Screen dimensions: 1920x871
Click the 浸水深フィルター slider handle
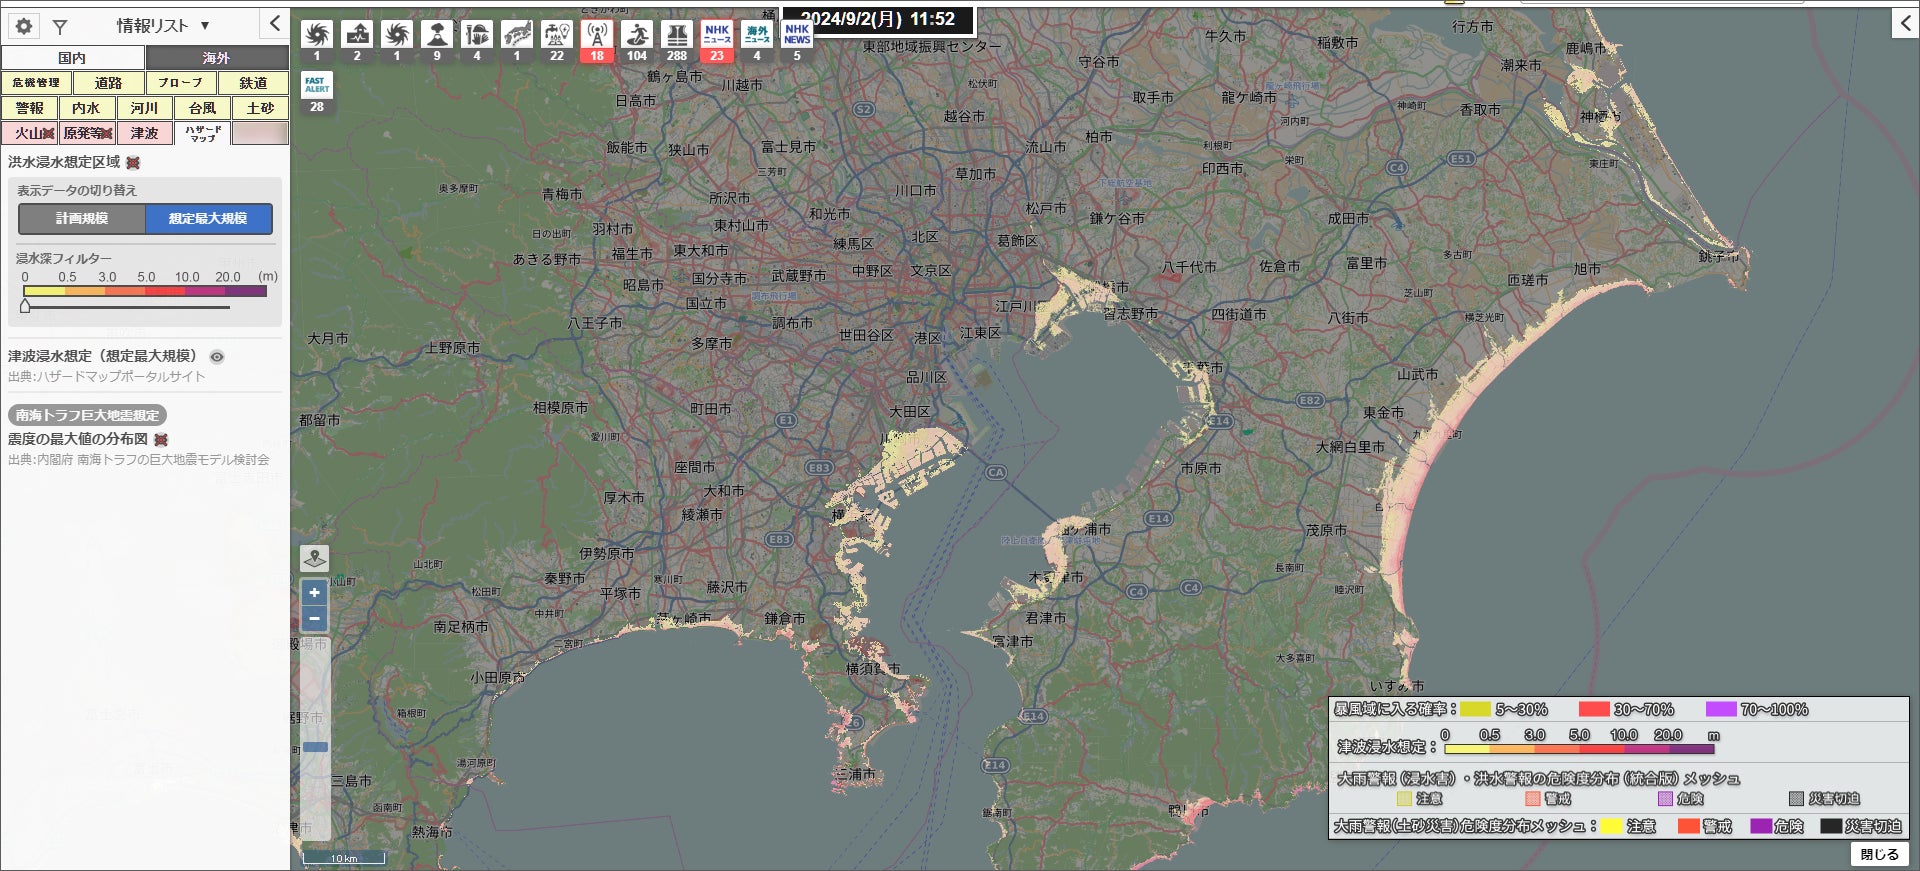tap(25, 306)
